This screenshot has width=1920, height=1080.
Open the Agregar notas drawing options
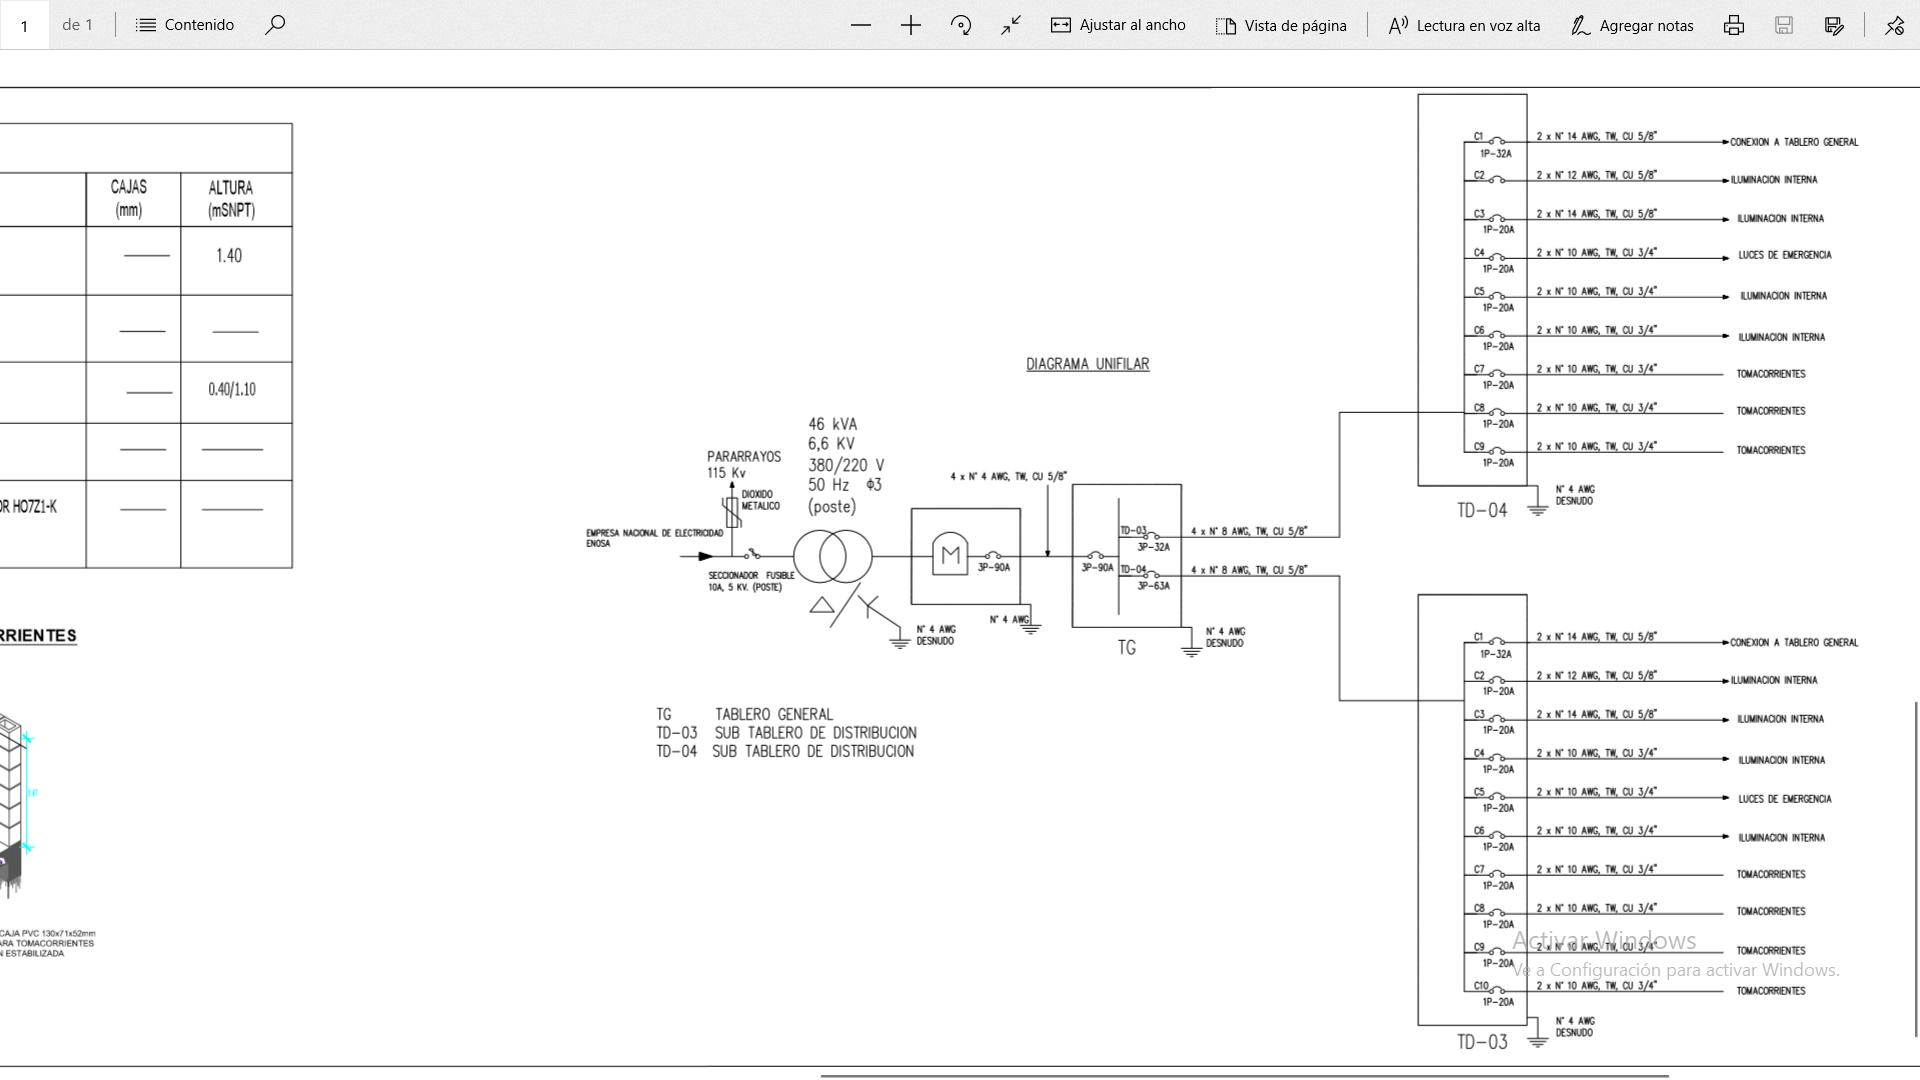click(x=1632, y=25)
